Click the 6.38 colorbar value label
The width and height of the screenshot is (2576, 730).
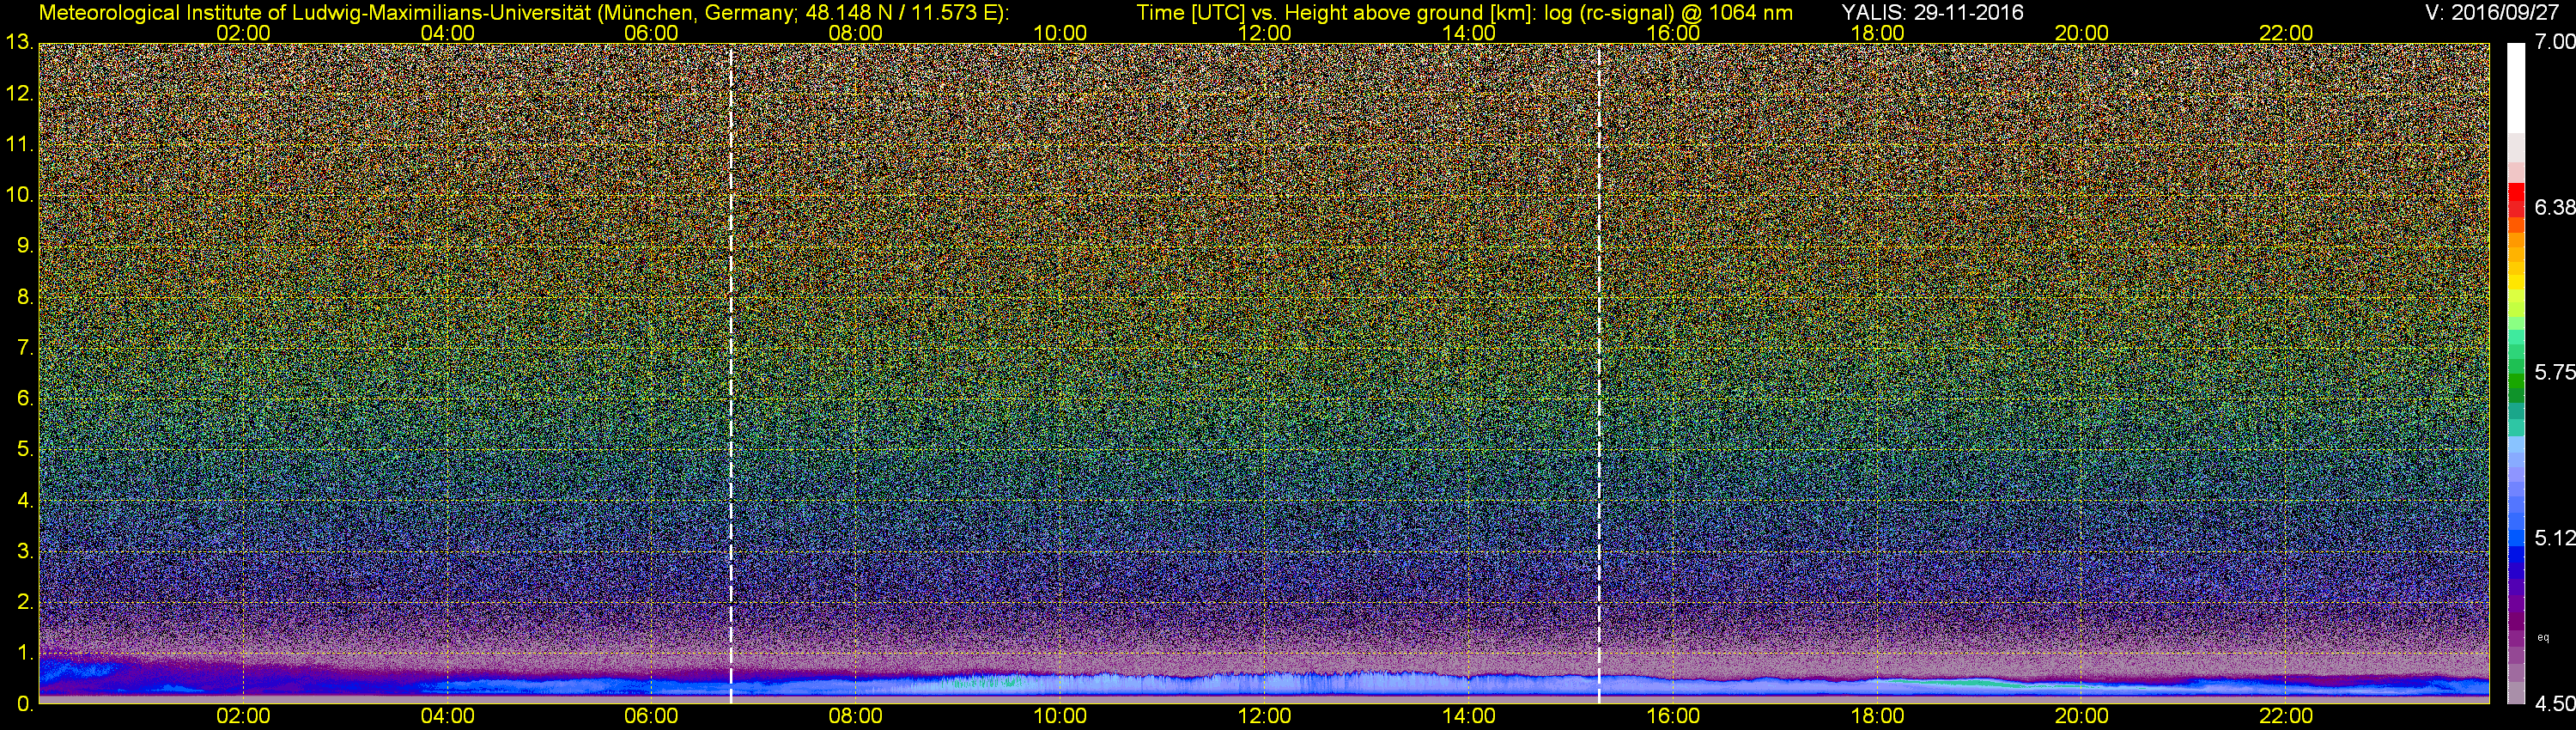point(2555,207)
